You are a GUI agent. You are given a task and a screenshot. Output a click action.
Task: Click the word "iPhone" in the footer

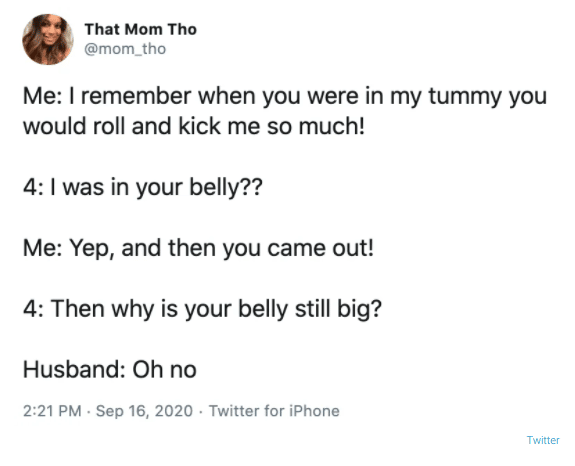[x=314, y=411]
